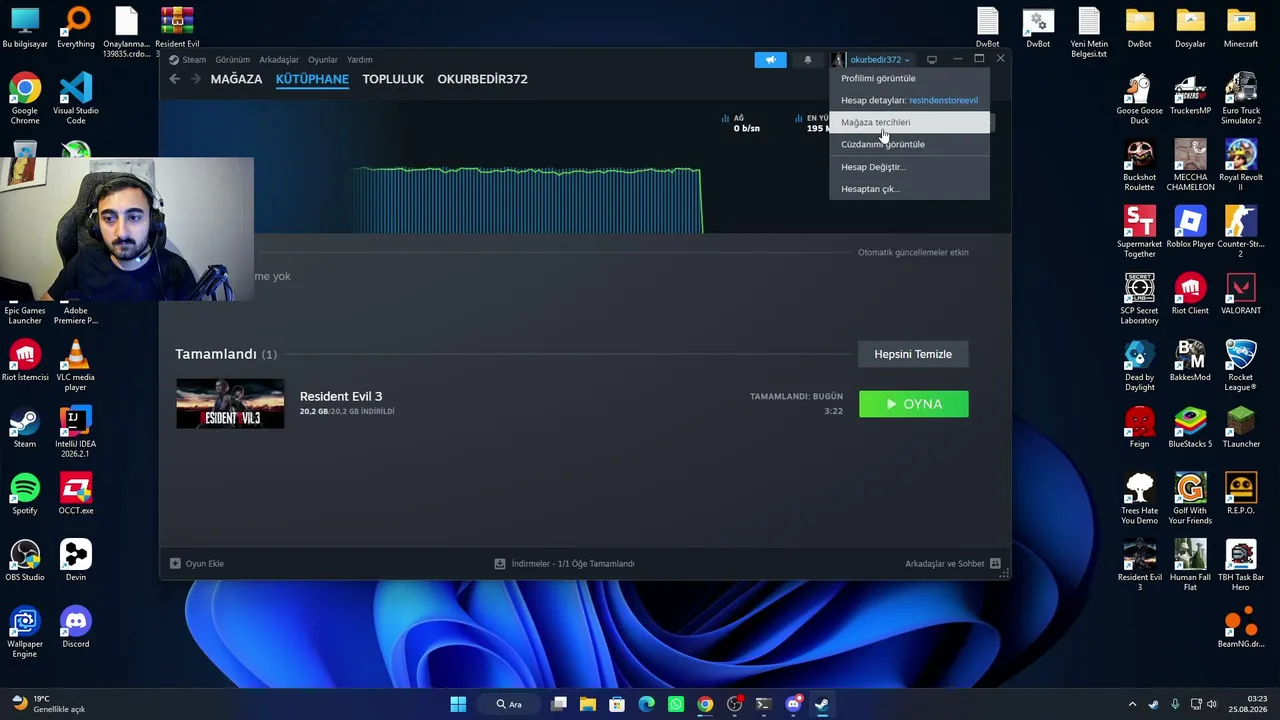Open the Görünüm menu

coord(232,60)
